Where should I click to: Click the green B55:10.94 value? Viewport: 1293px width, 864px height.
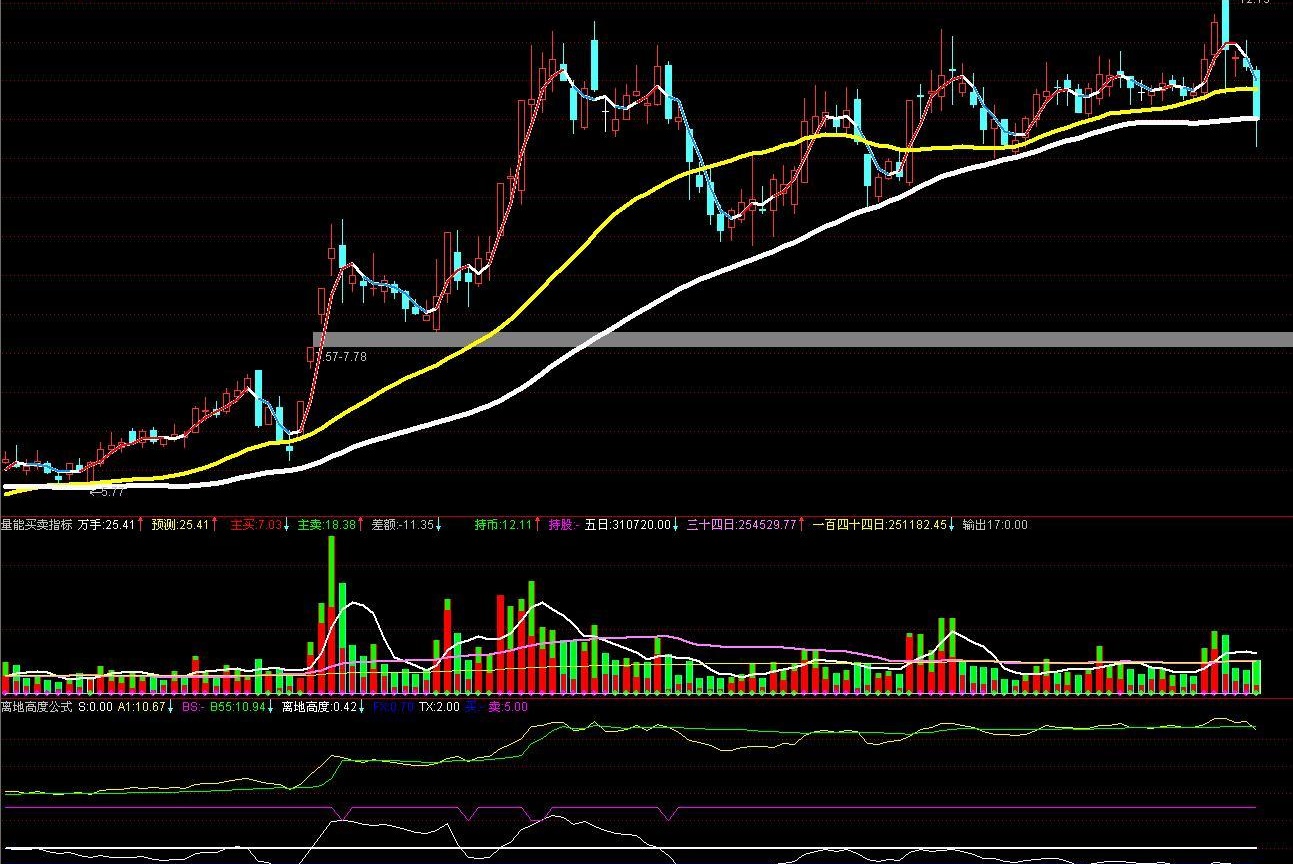236,707
